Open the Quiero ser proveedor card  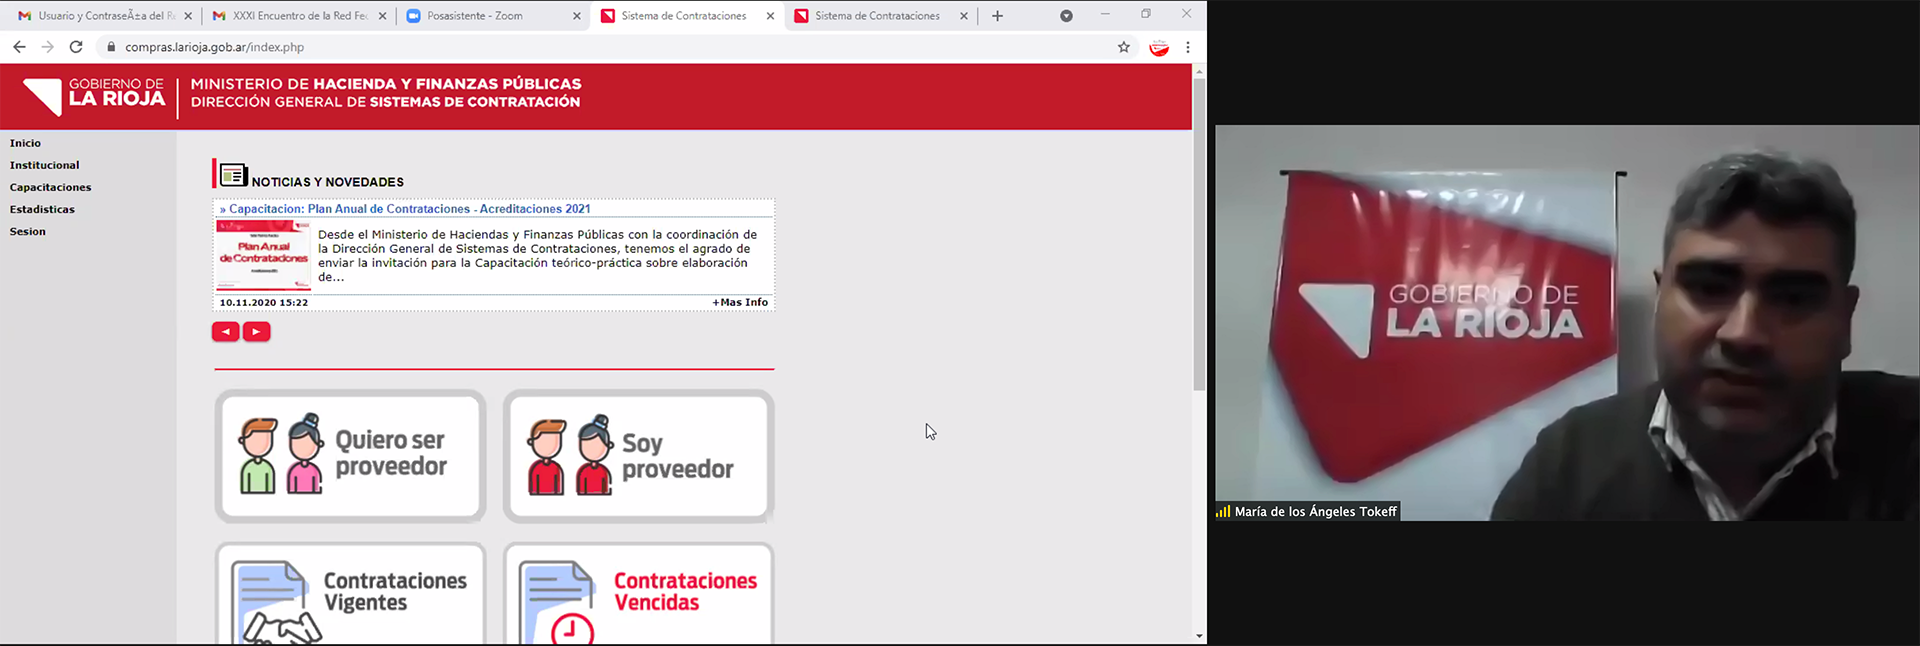click(x=350, y=457)
